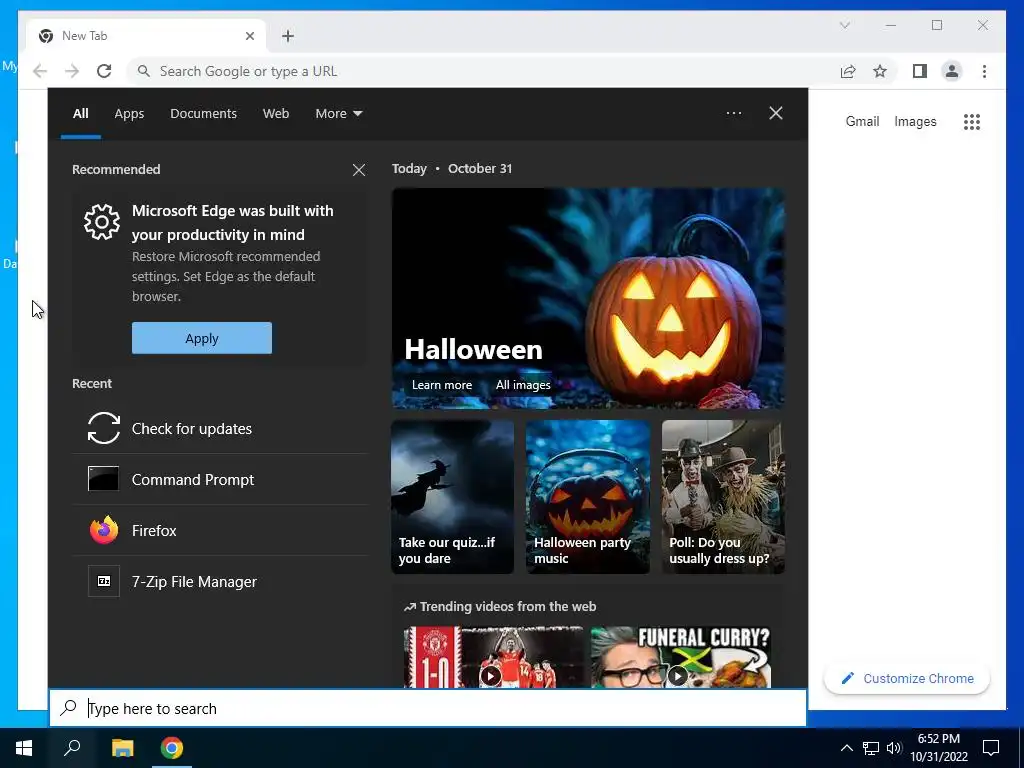Open the dress up poll tile
The image size is (1024, 768).
tap(723, 497)
